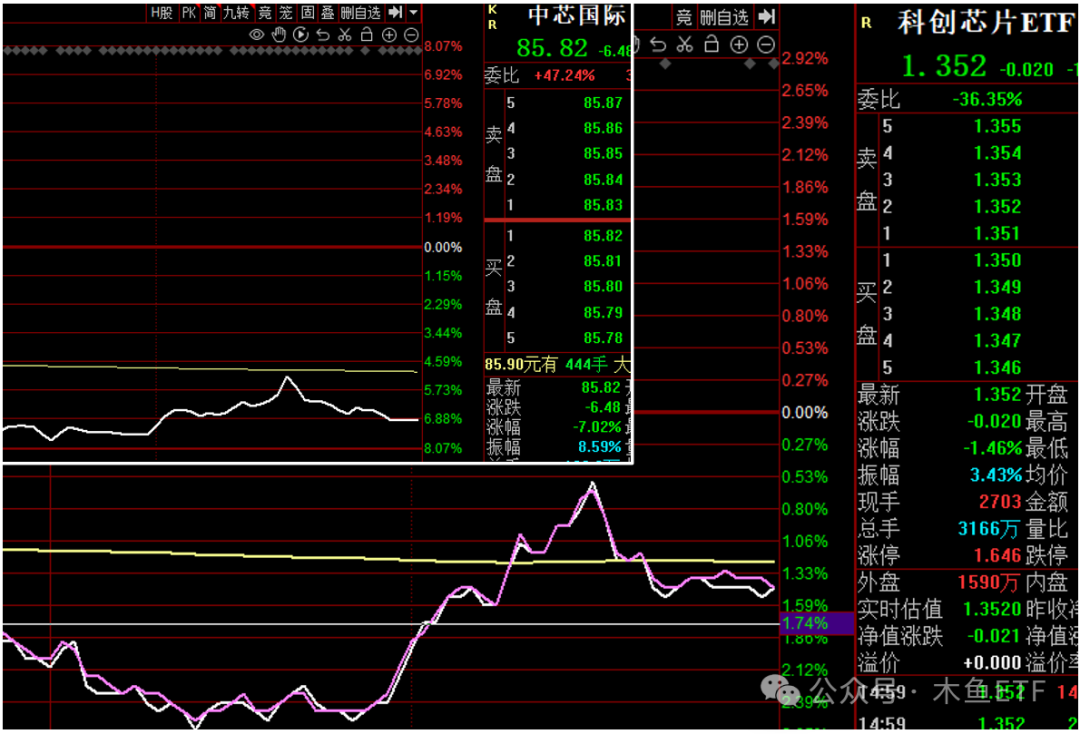Toggle the padlock icon in 中芯国际 chart toolbar

click(x=366, y=34)
